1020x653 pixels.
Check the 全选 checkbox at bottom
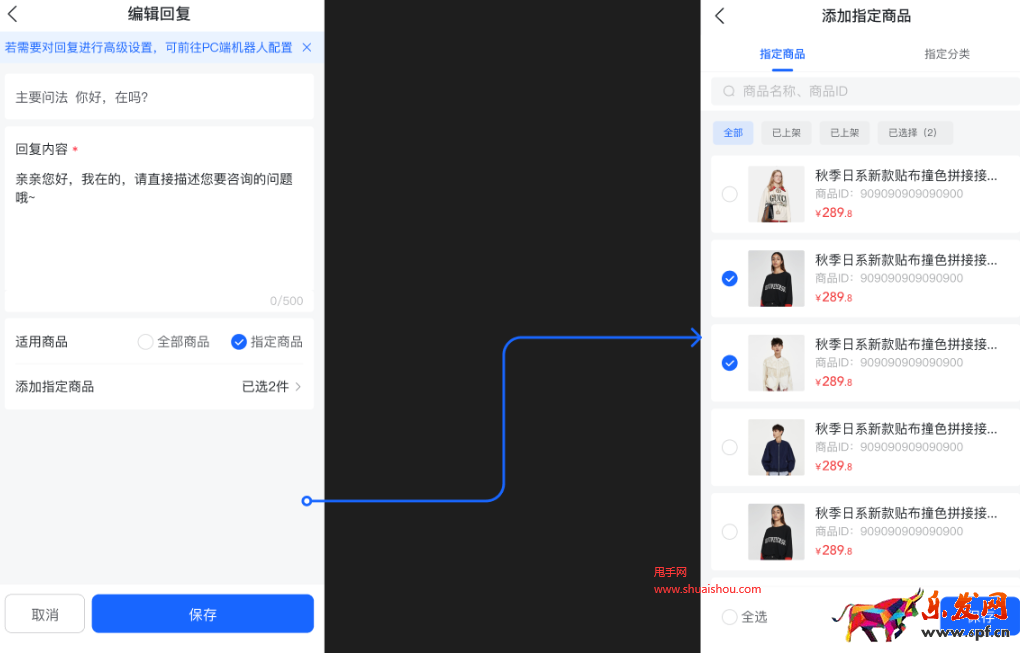click(729, 617)
